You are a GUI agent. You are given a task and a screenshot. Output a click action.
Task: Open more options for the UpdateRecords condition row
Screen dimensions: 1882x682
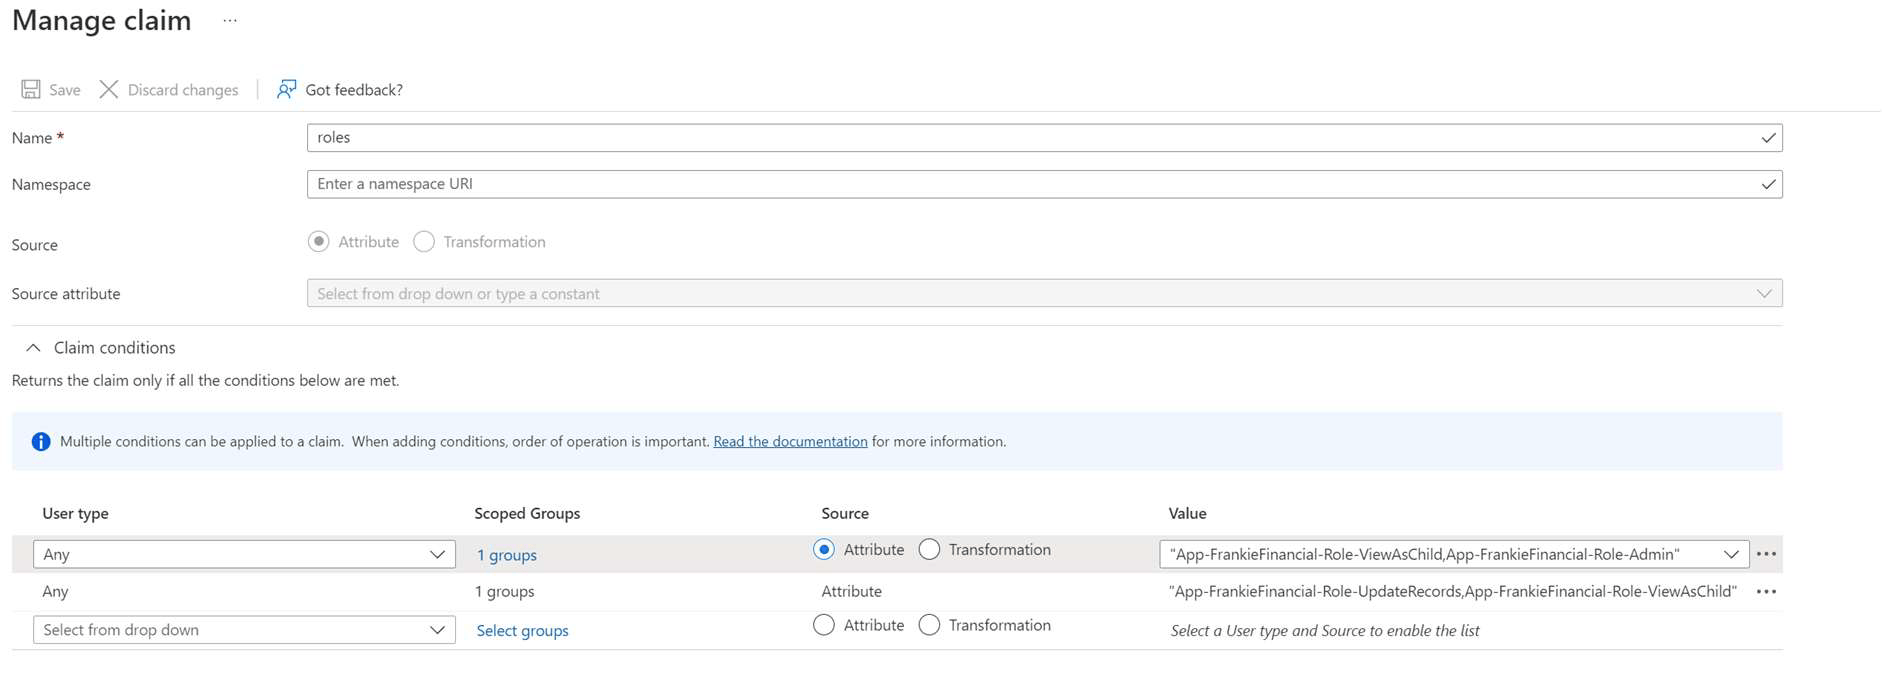[x=1766, y=592]
